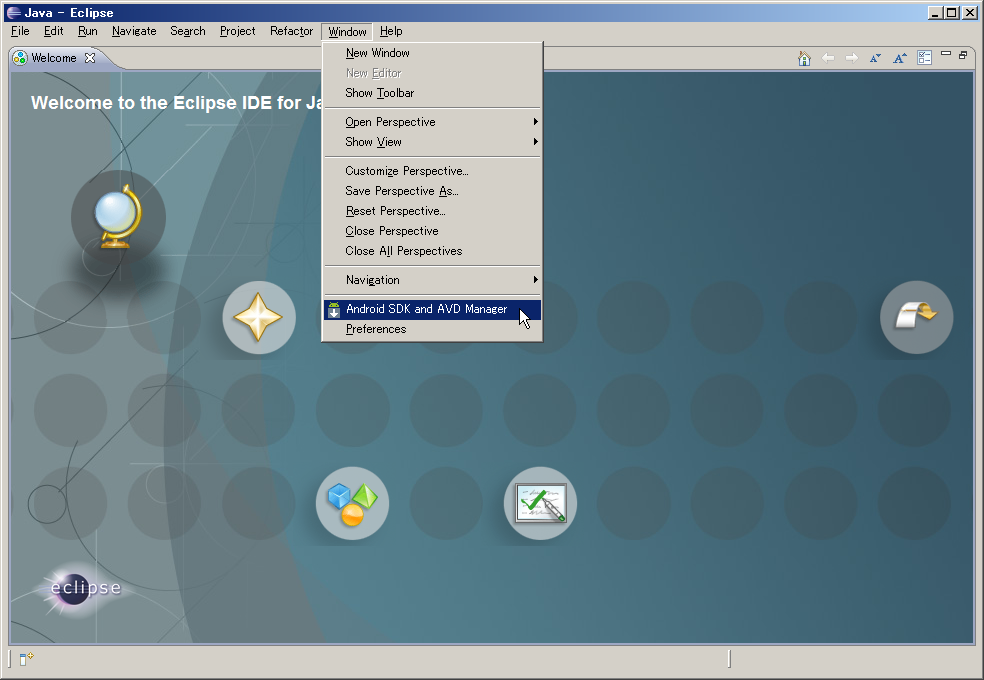The height and width of the screenshot is (680, 984).
Task: Click the Home icon in Welcome toolbar
Action: 804,58
